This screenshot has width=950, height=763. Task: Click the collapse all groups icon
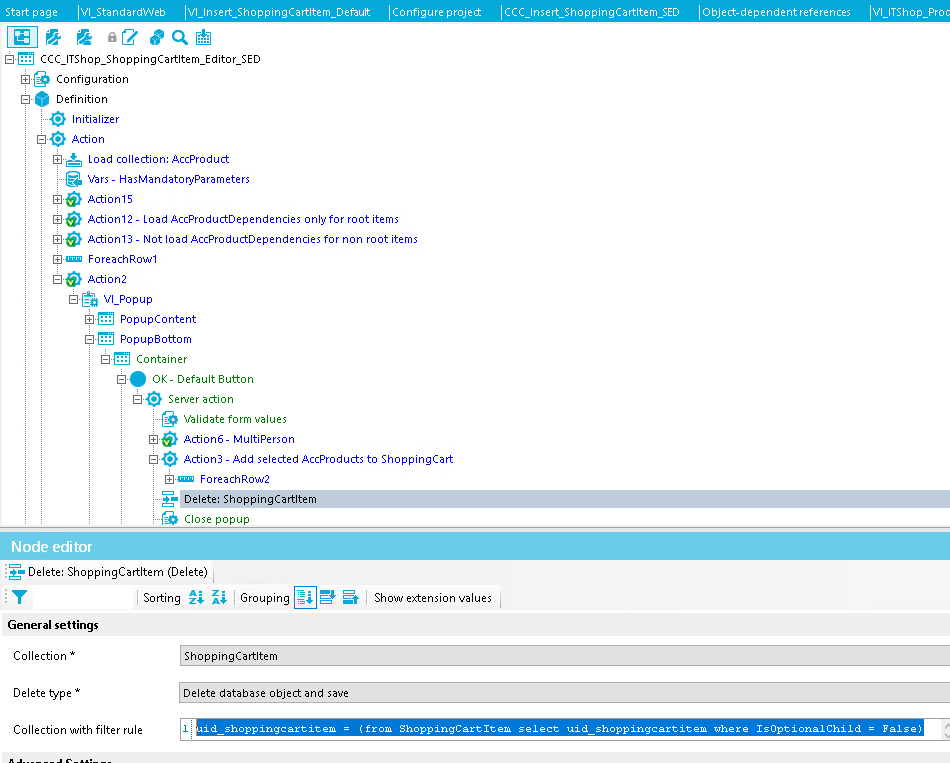coord(350,598)
